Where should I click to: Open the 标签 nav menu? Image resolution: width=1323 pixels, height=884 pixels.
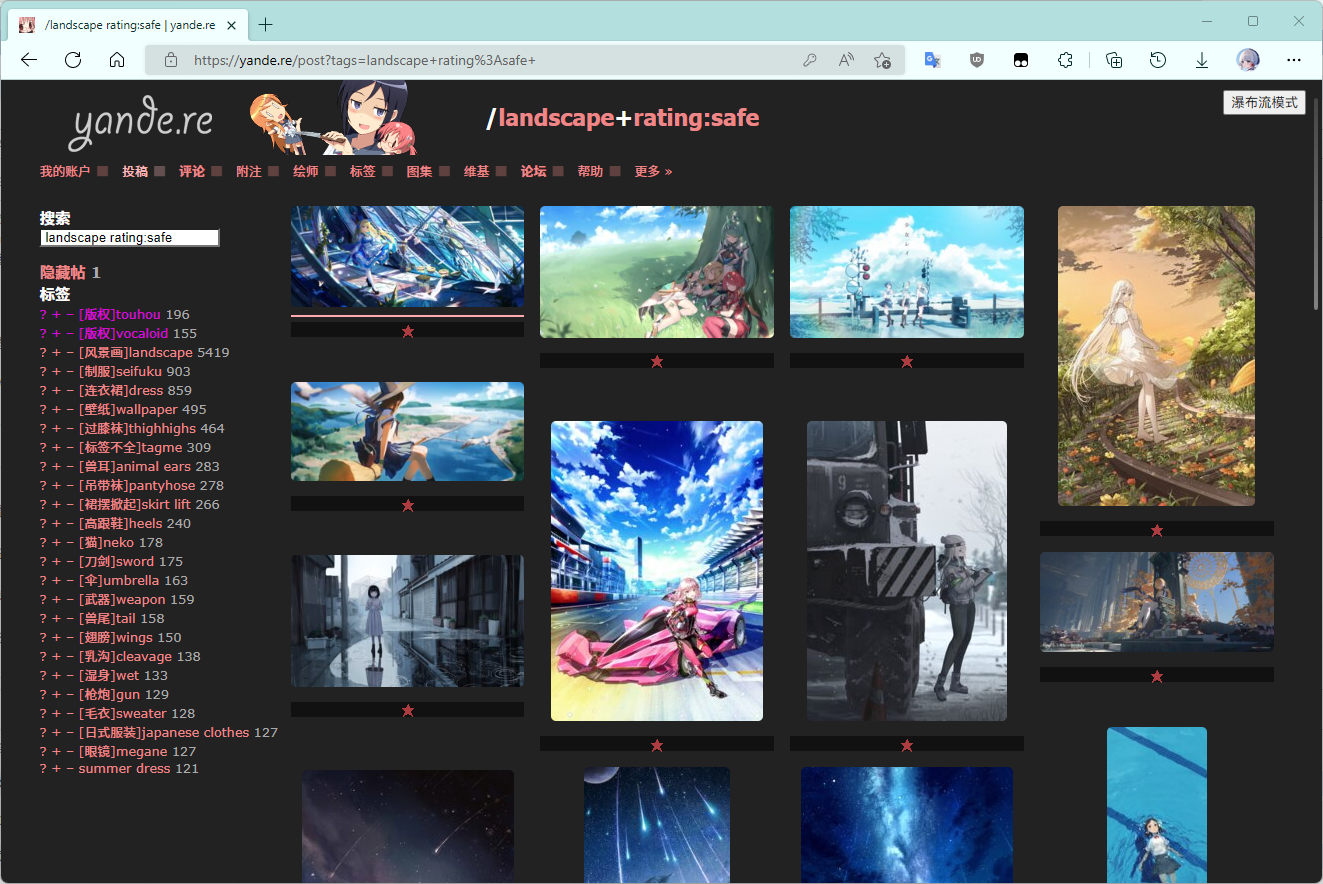pyautogui.click(x=363, y=171)
